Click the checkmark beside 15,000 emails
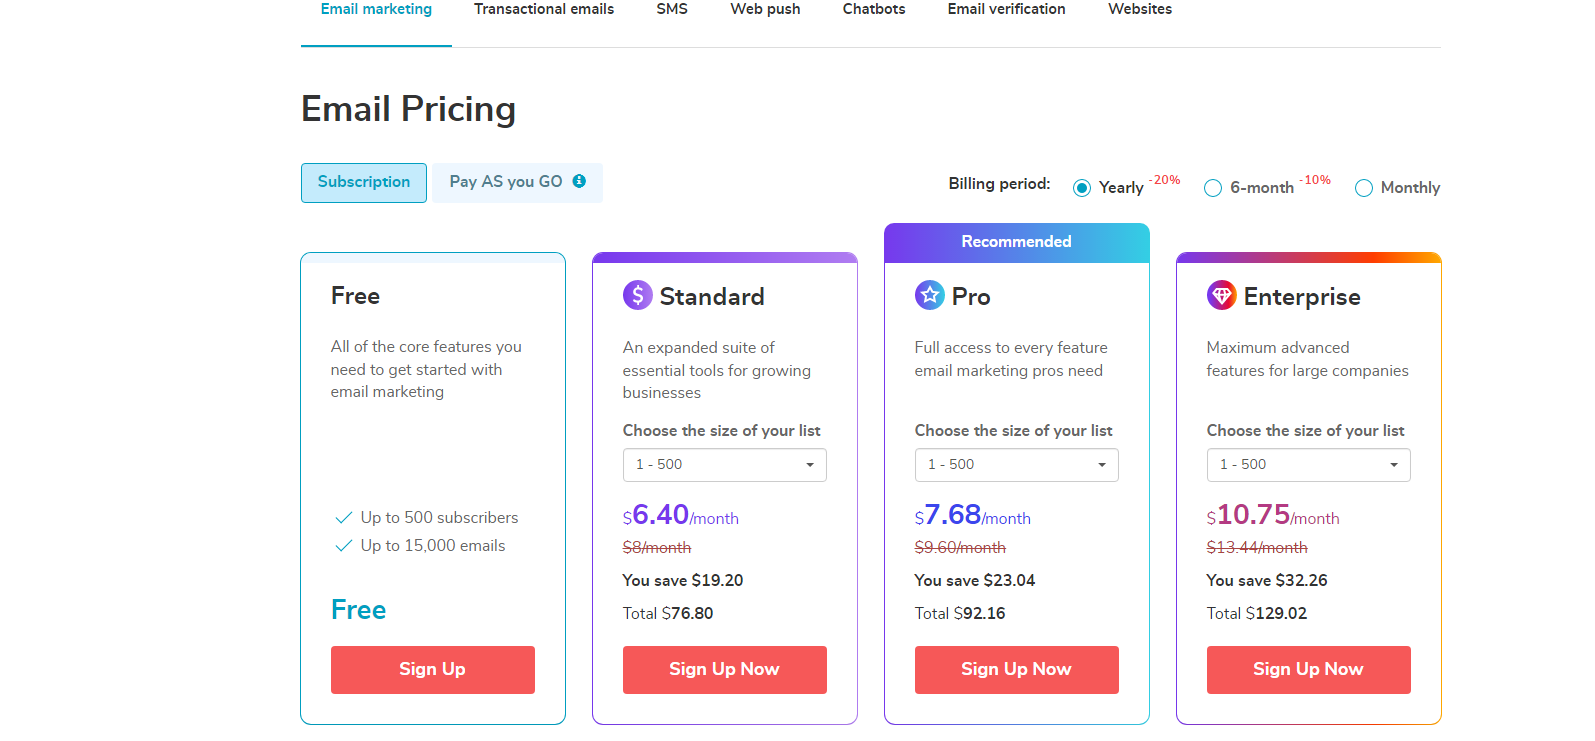This screenshot has height=741, width=1595. tap(343, 546)
